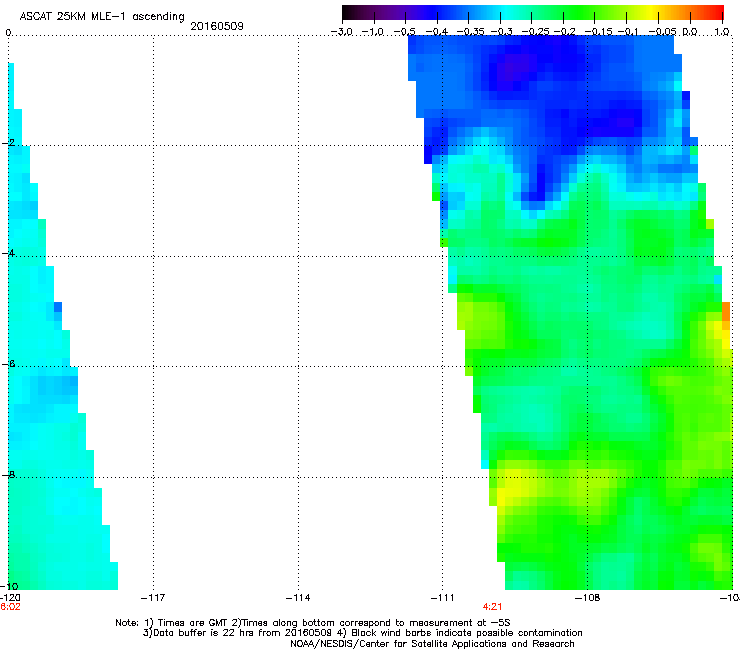This screenshot has height=650, width=740.
Task: Click the -0.3 colorbar label
Action: 502,32
